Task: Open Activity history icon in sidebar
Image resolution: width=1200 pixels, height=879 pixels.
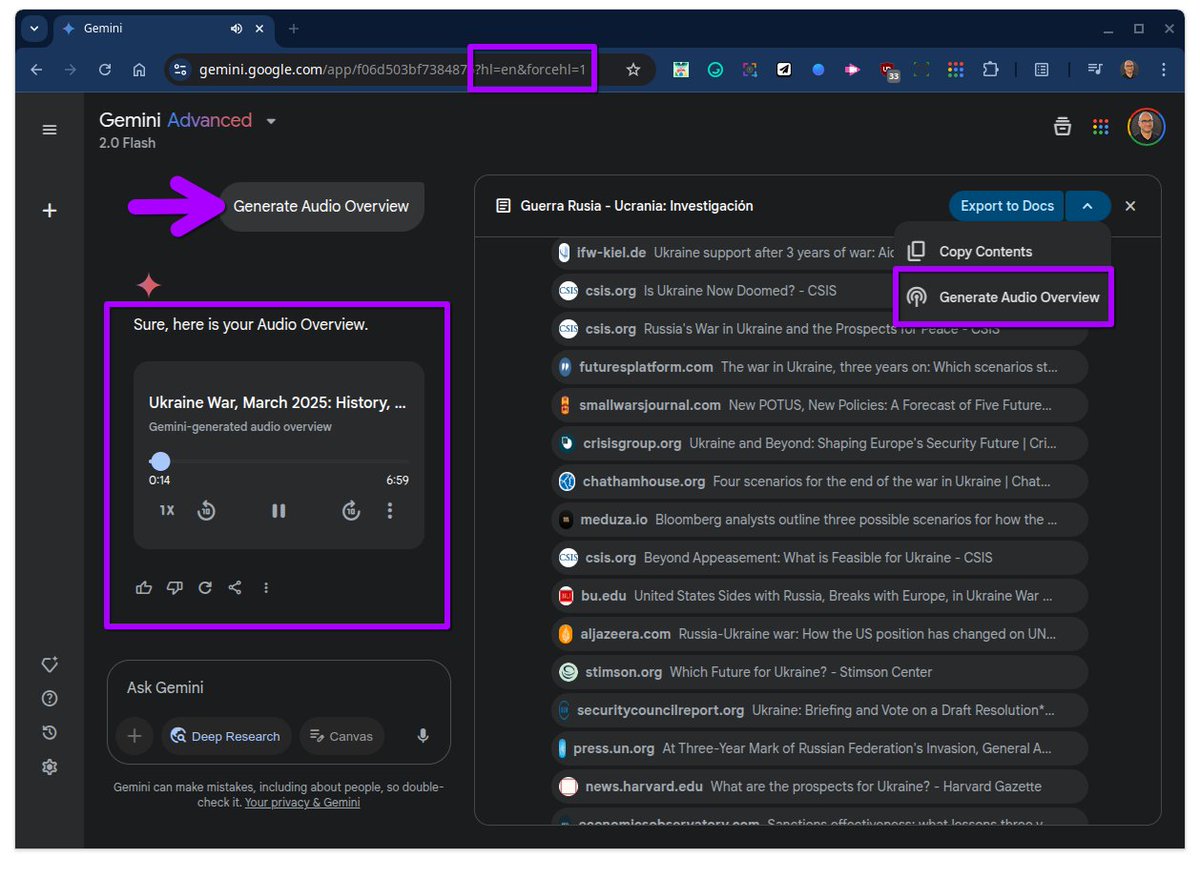Action: coord(49,733)
